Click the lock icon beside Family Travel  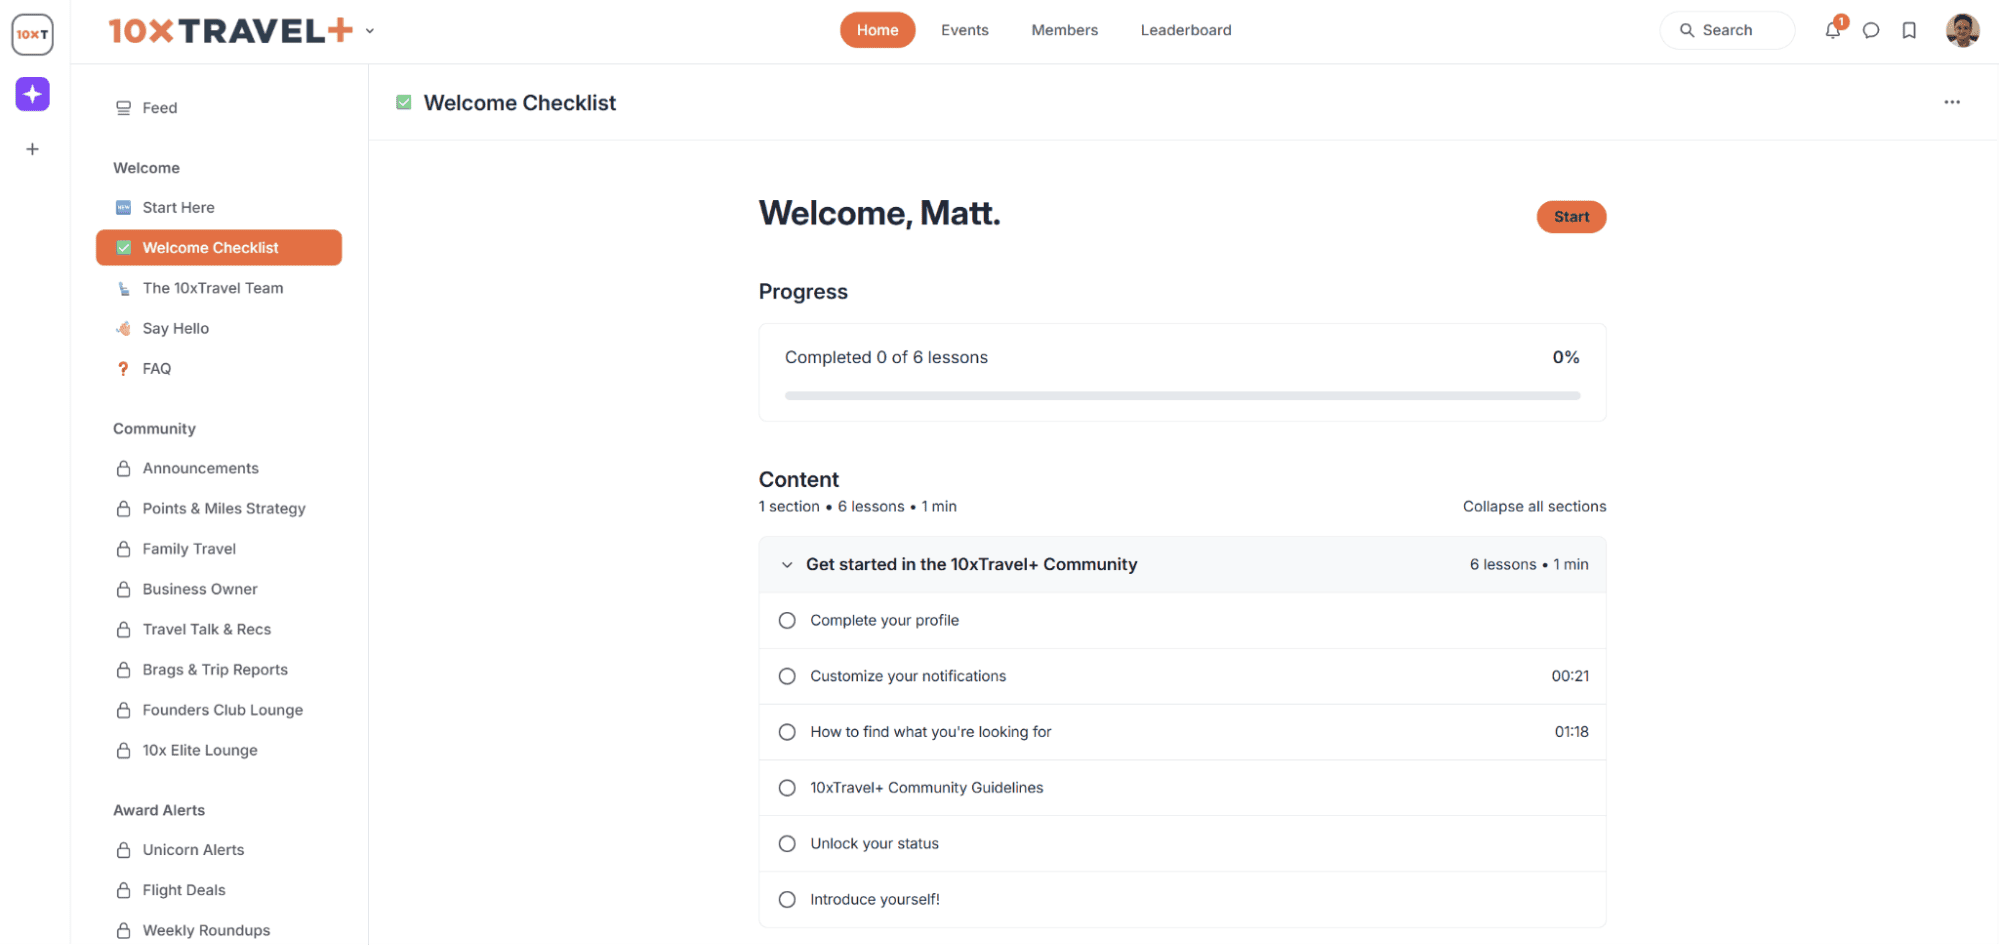click(x=123, y=549)
